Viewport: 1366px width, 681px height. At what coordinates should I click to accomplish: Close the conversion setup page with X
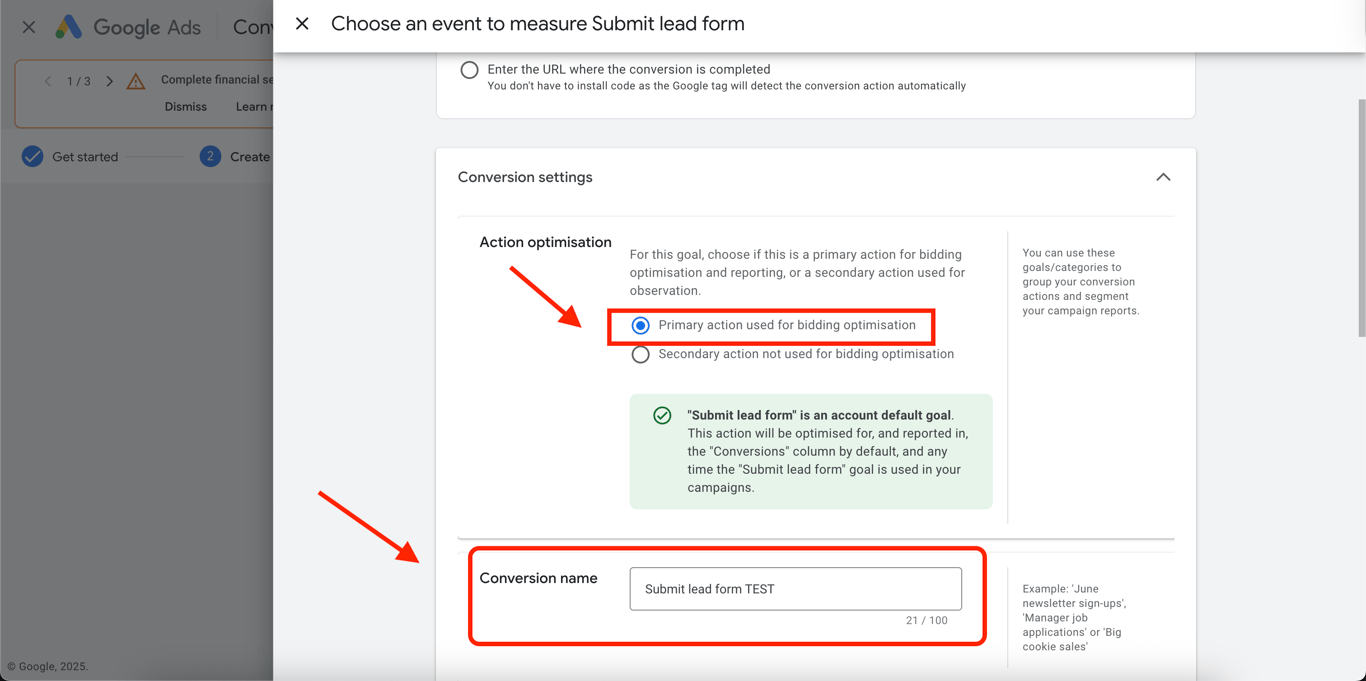tap(29, 28)
